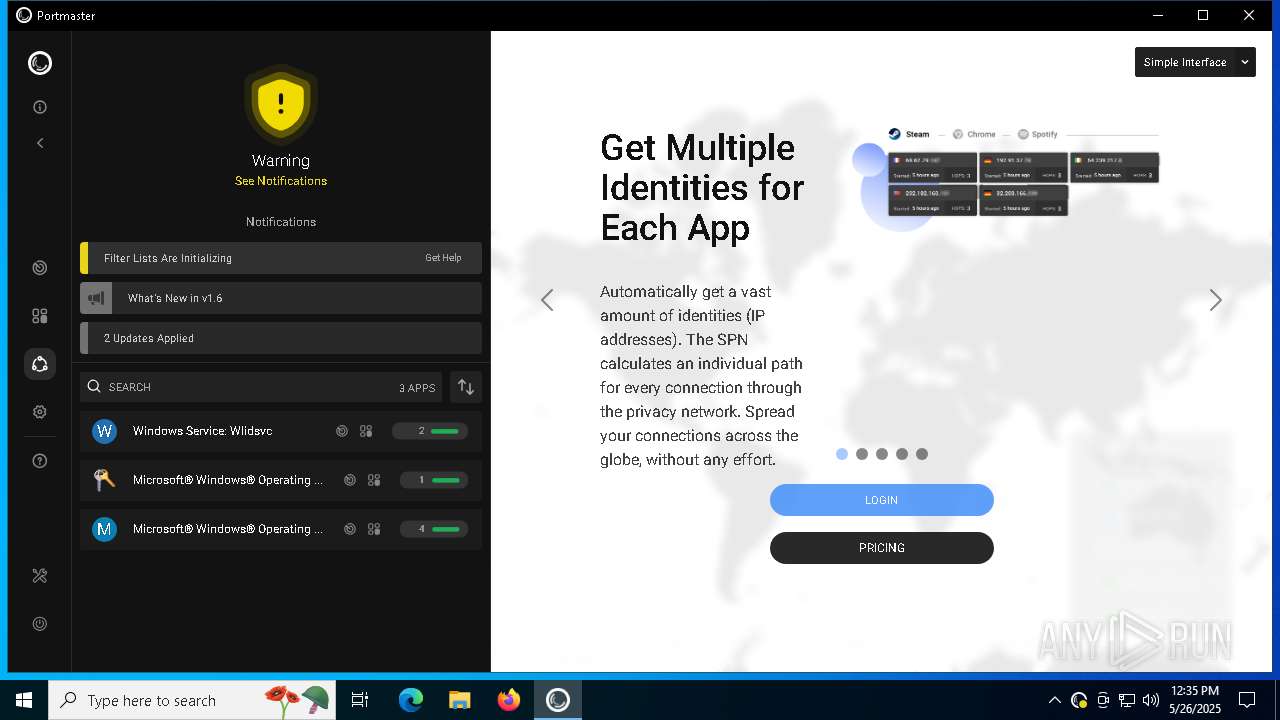Click grid settings icon on Wlidsvc row

(366, 431)
